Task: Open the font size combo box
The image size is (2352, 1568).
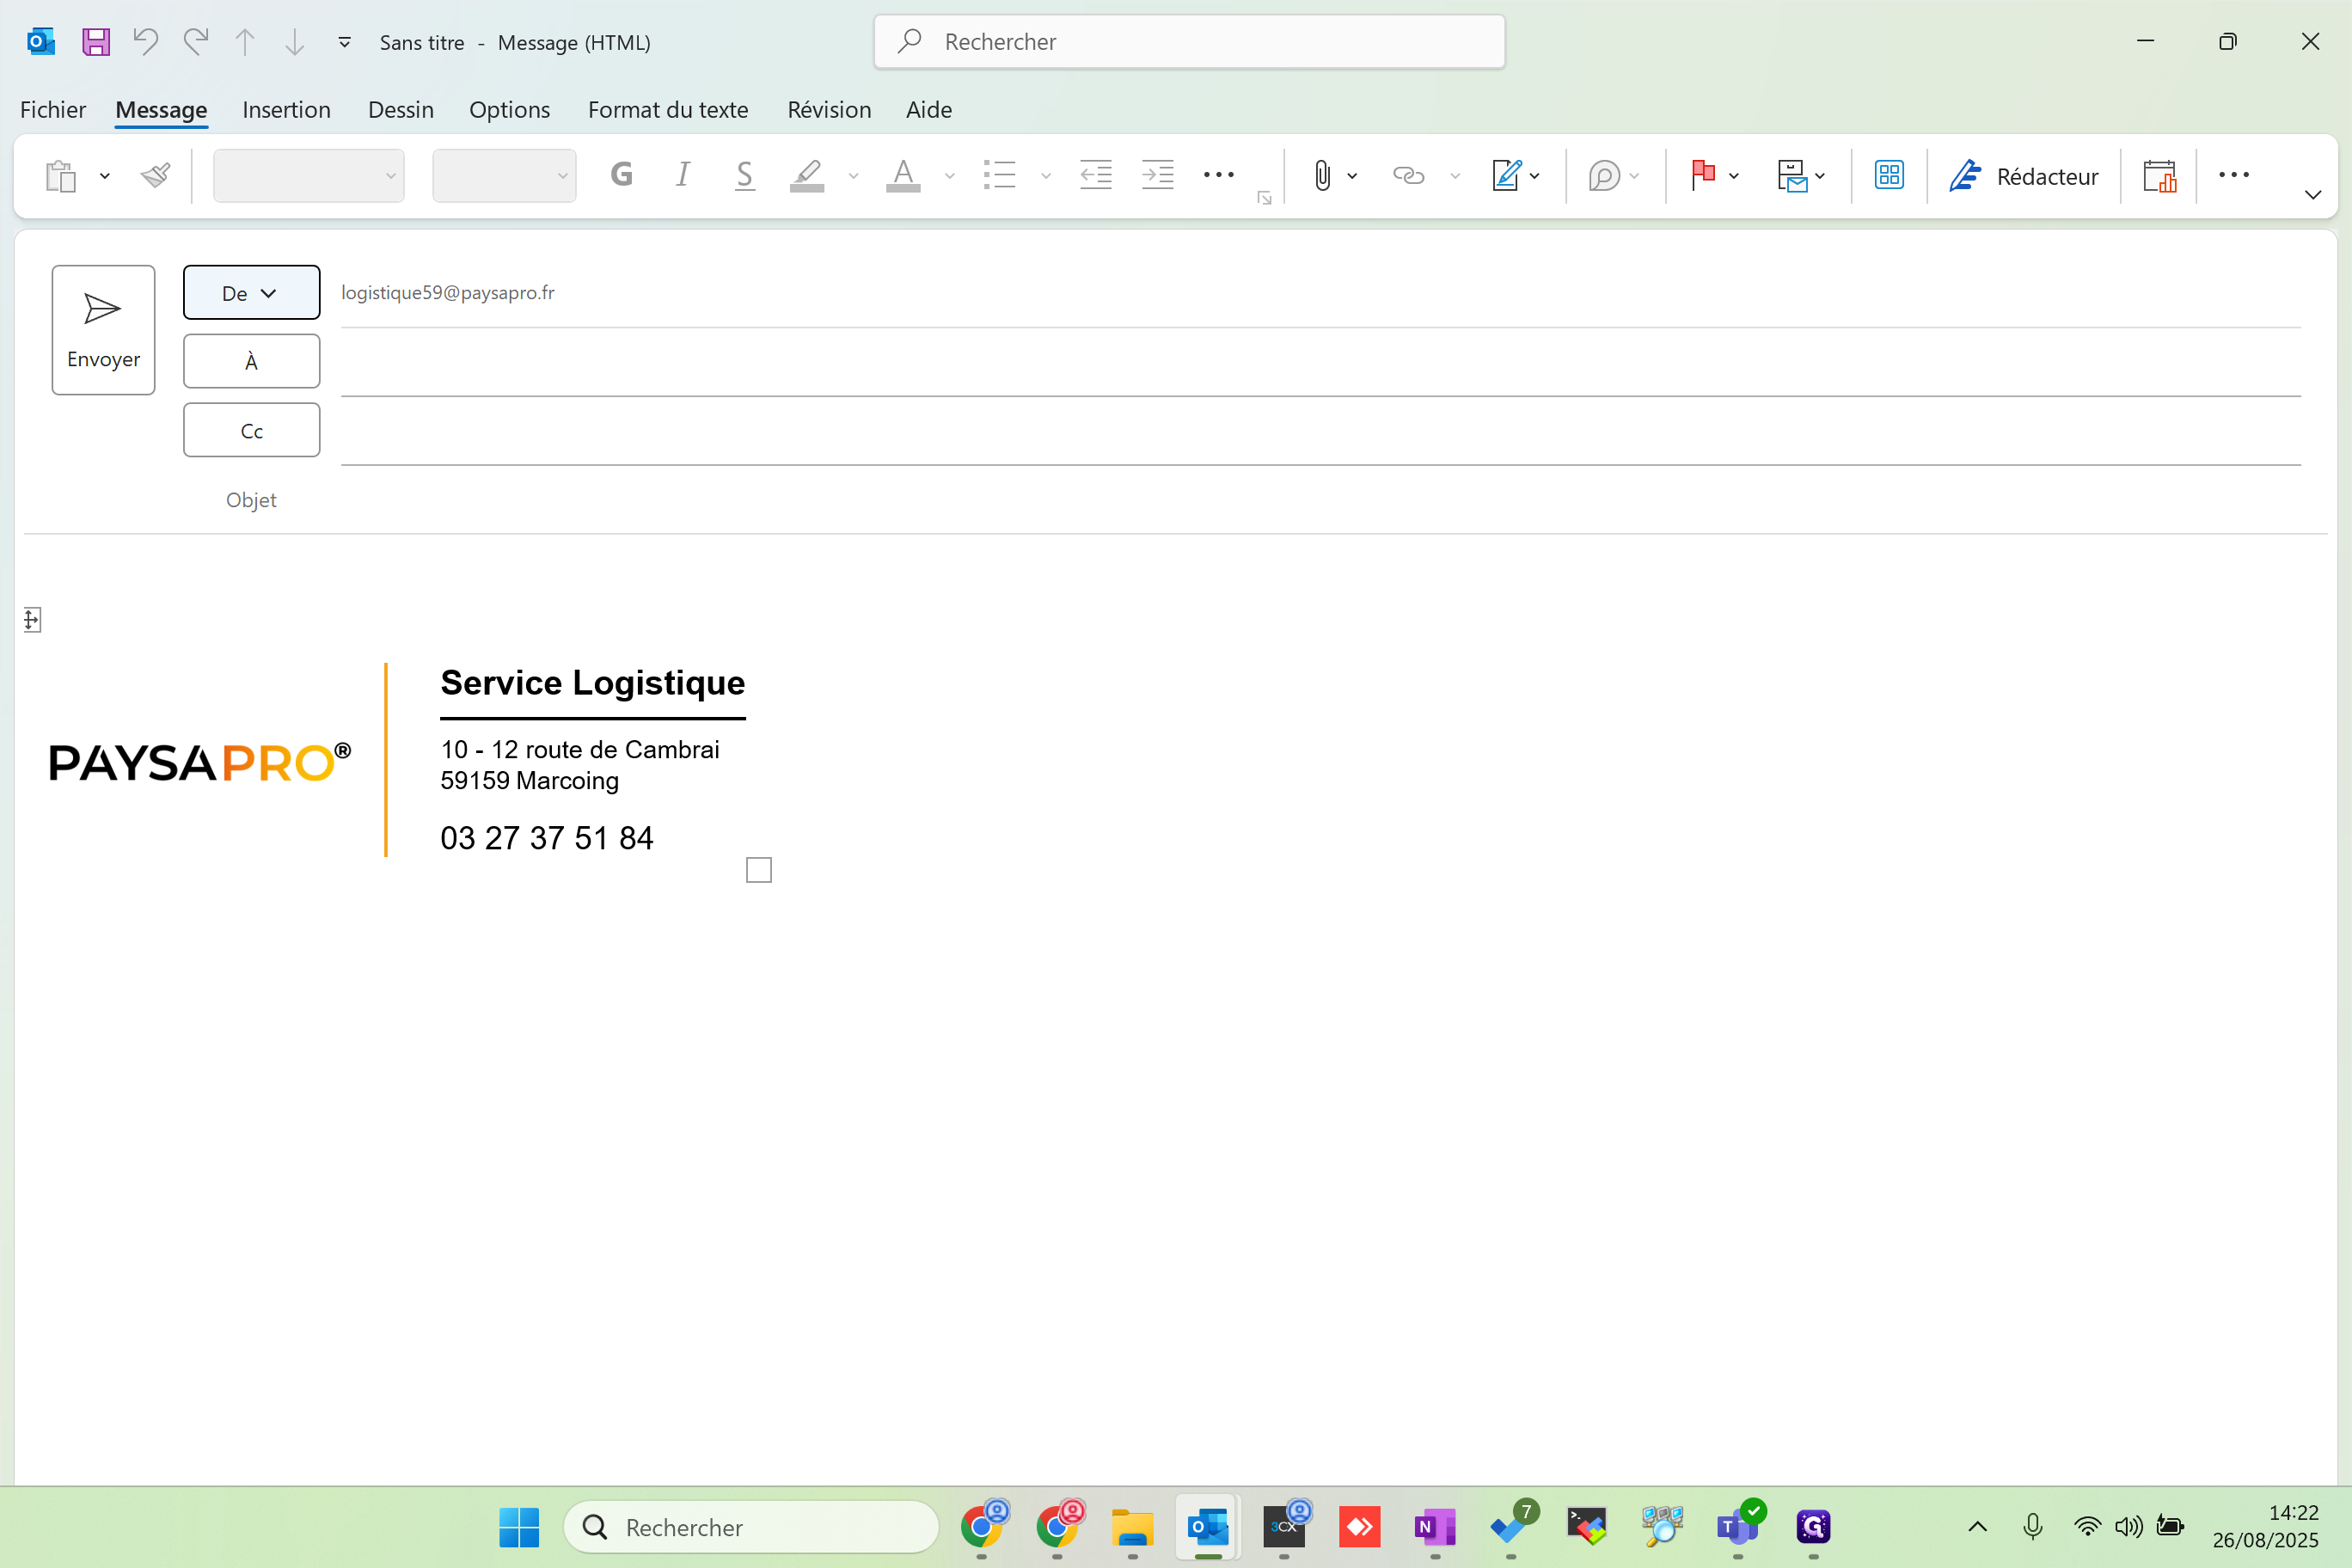Action: [504, 176]
